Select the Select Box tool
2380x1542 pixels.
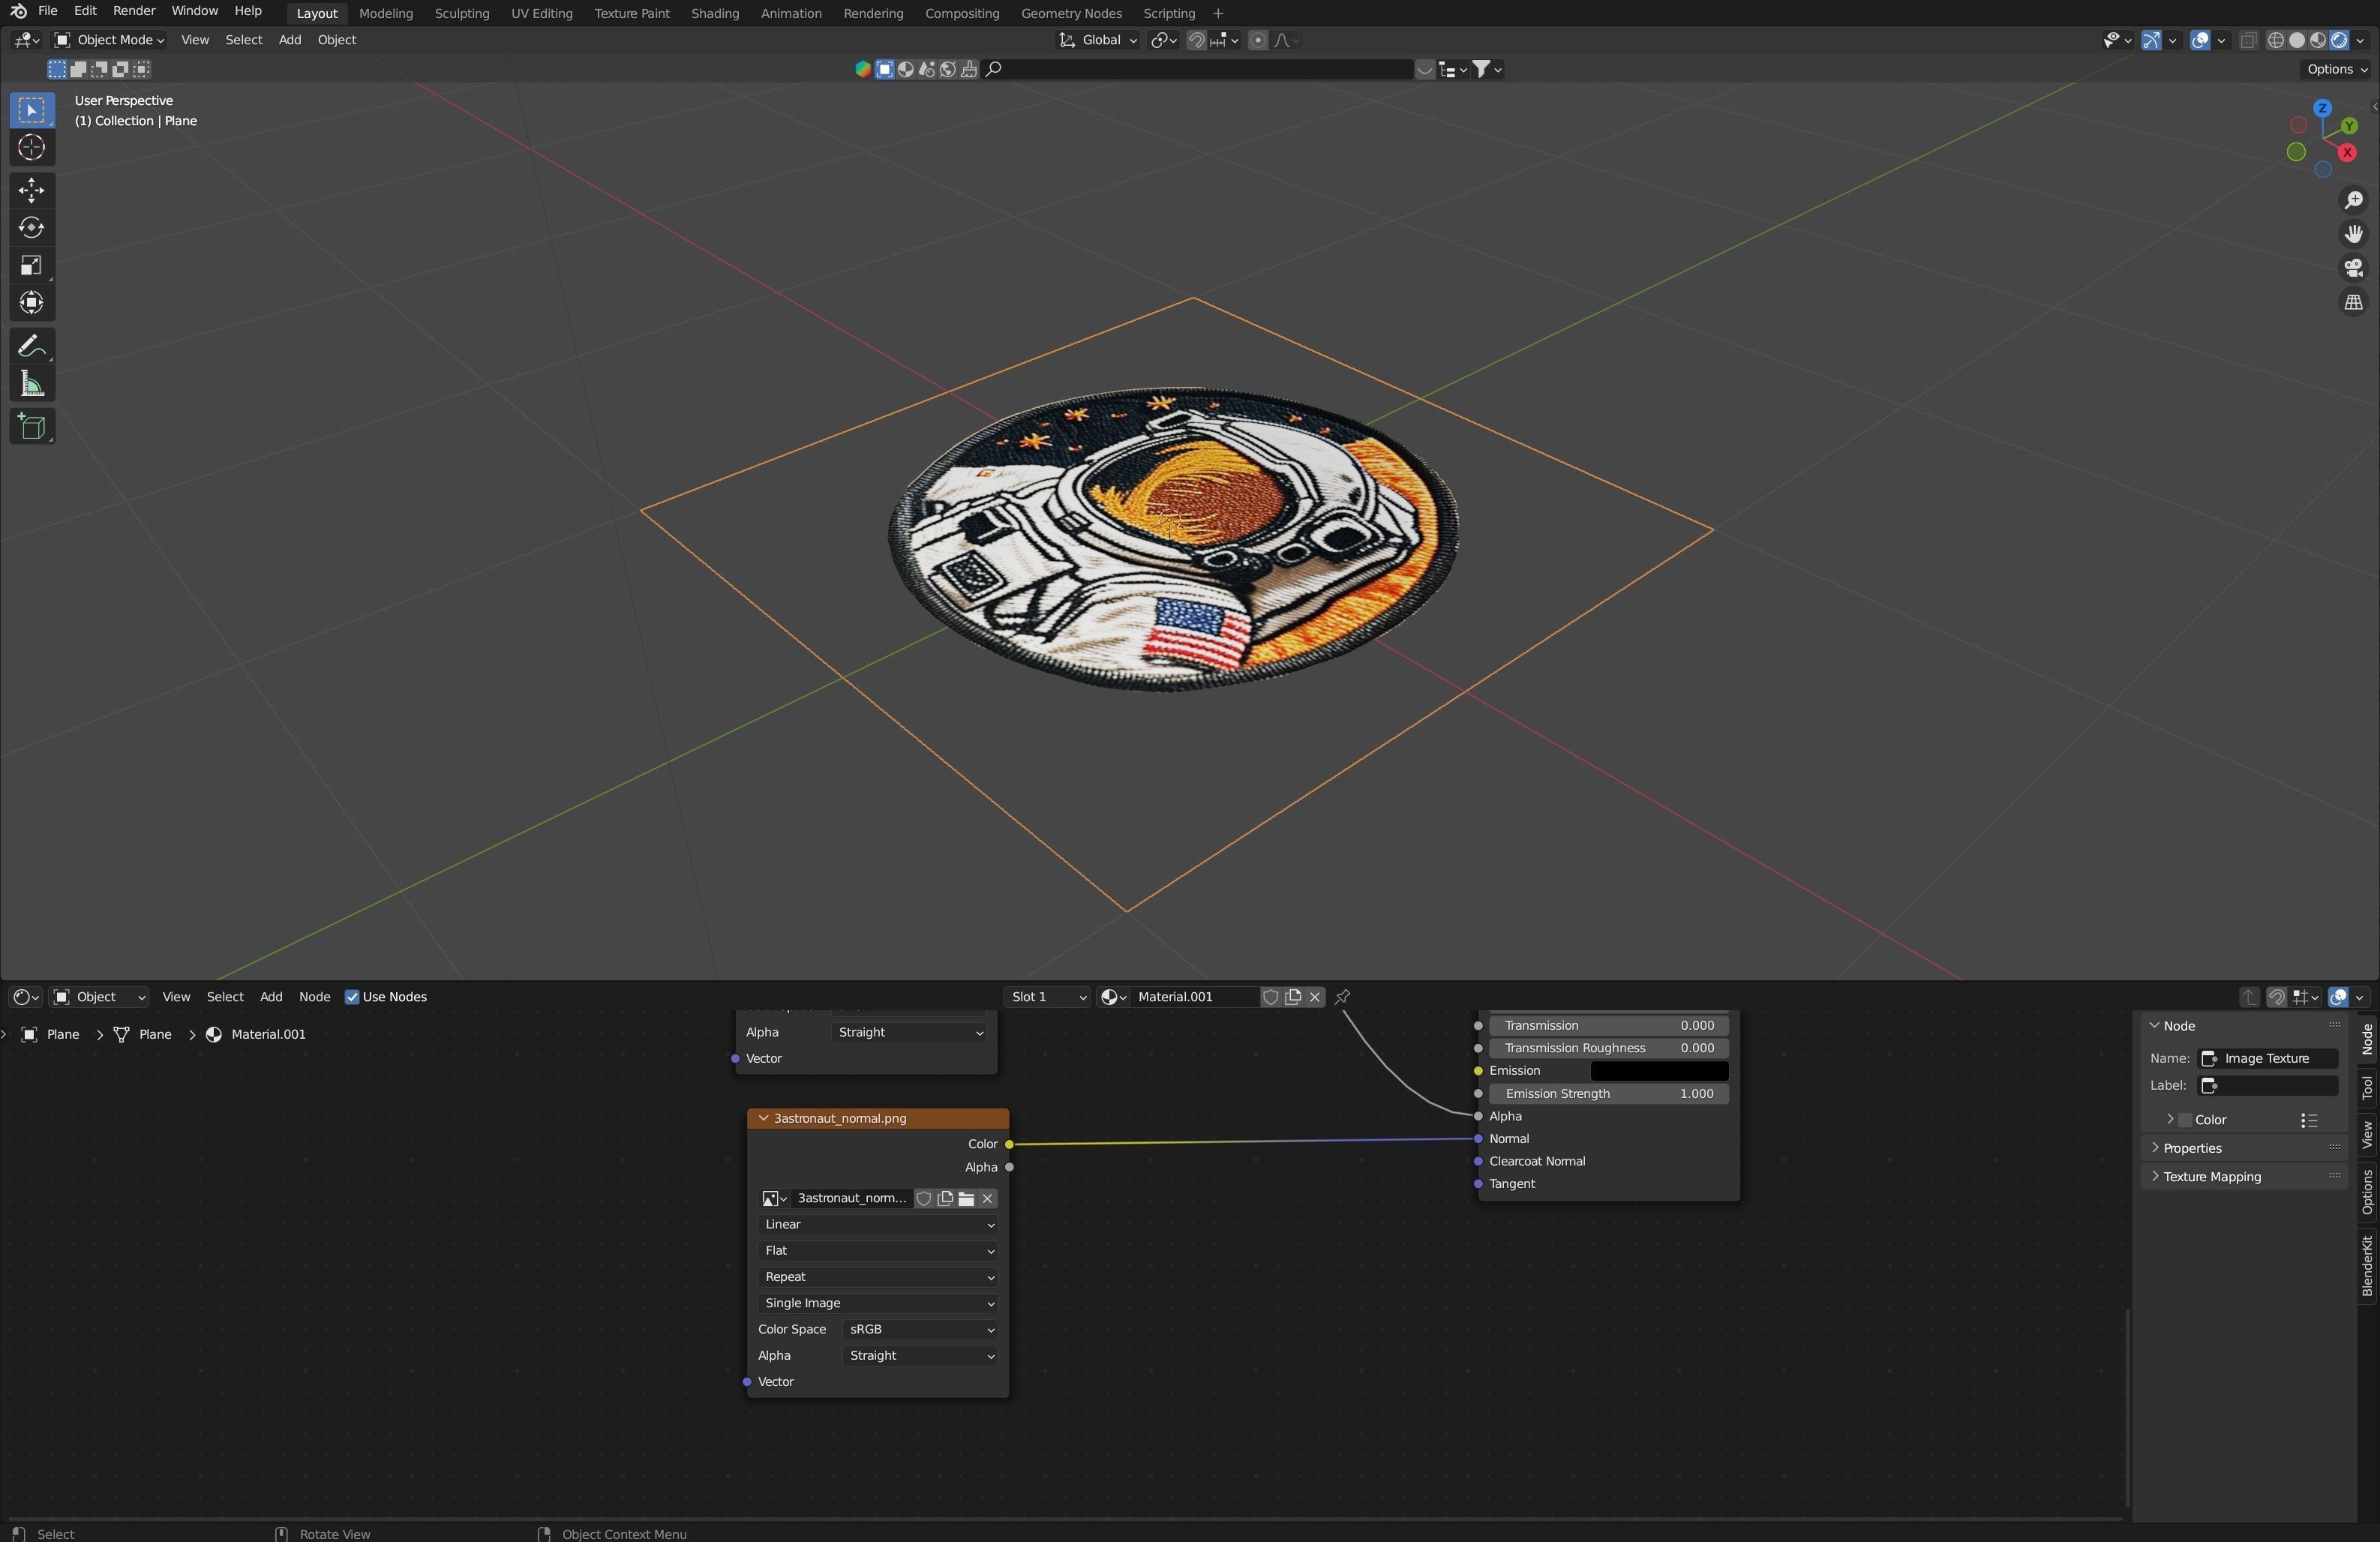tap(31, 110)
